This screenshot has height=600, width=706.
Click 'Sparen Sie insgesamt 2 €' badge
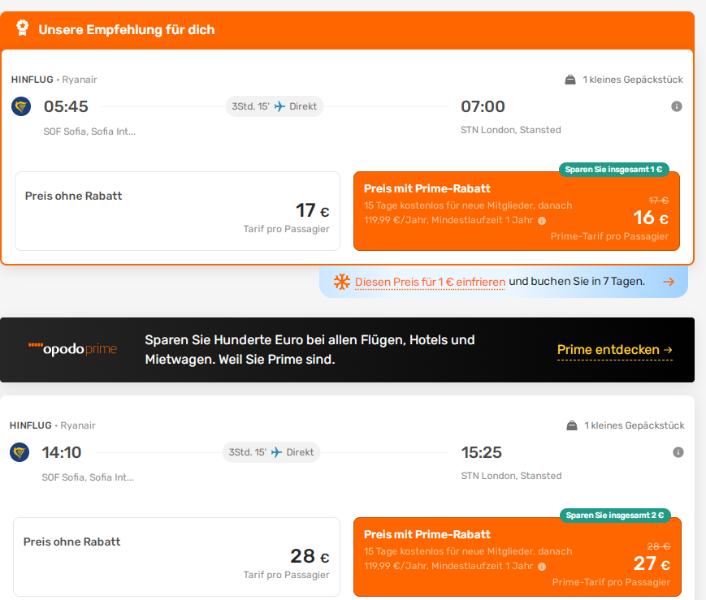[x=615, y=515]
